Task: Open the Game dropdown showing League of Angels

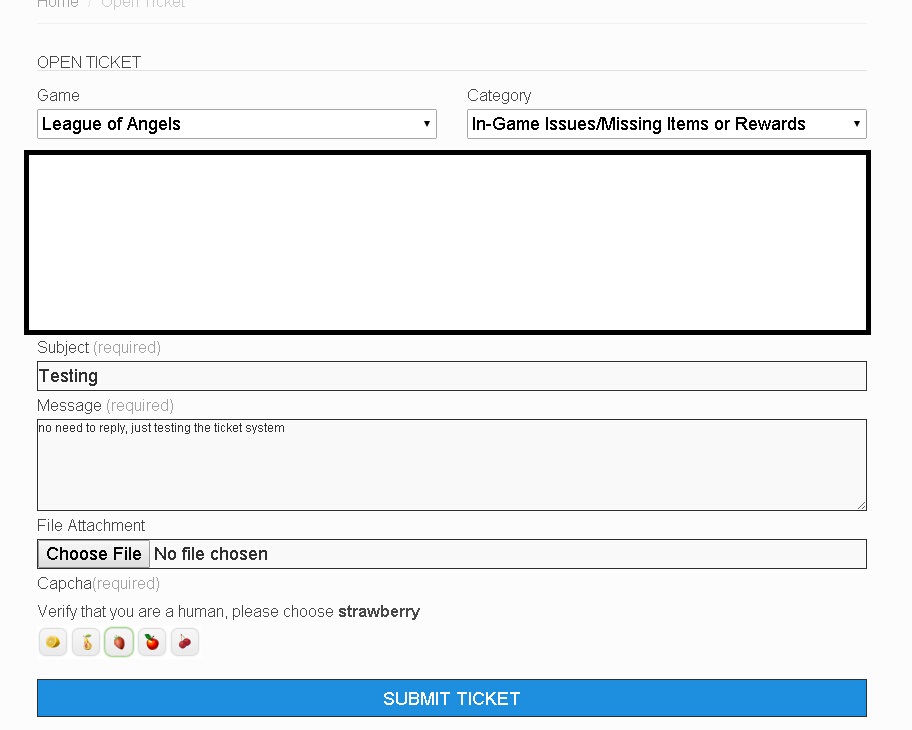Action: point(237,124)
